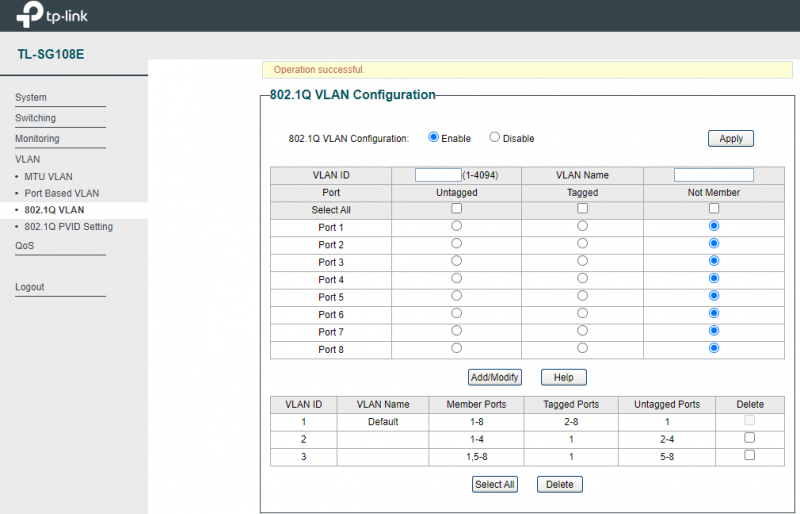The height and width of the screenshot is (514, 800).
Task: Open the Monitoring menu section
Action: coord(37,139)
